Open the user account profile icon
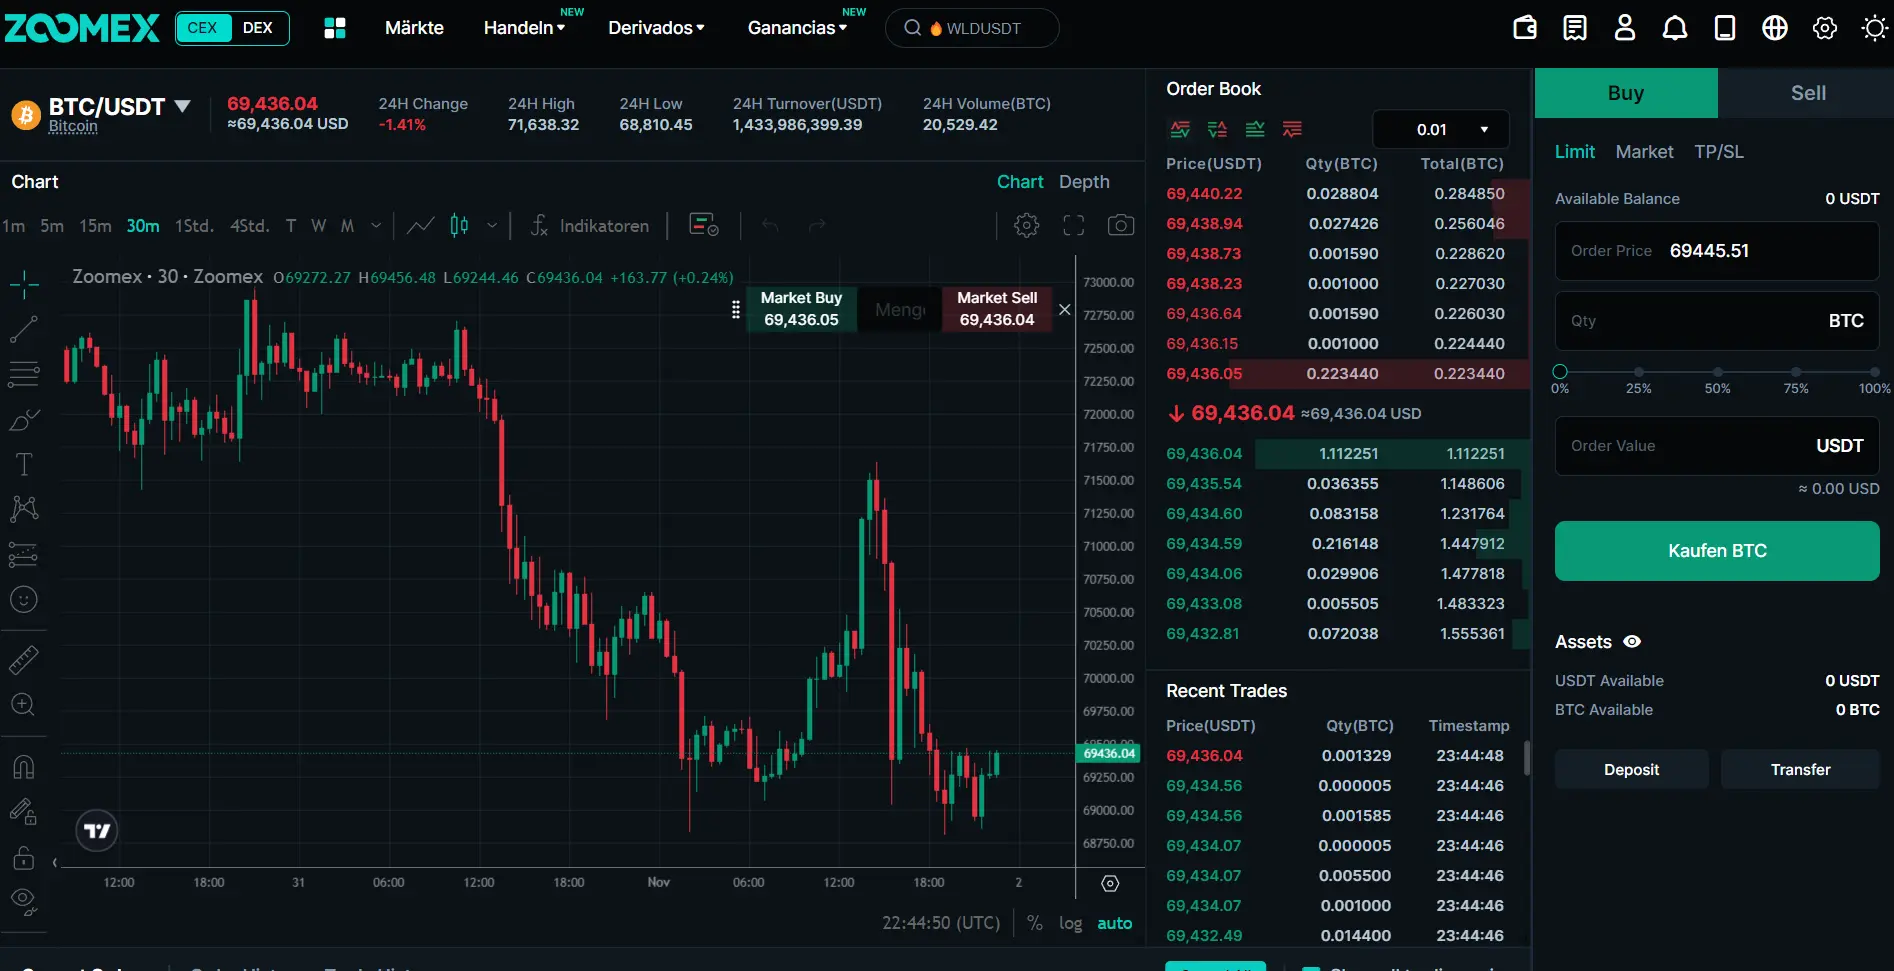The height and width of the screenshot is (971, 1894). click(1625, 28)
